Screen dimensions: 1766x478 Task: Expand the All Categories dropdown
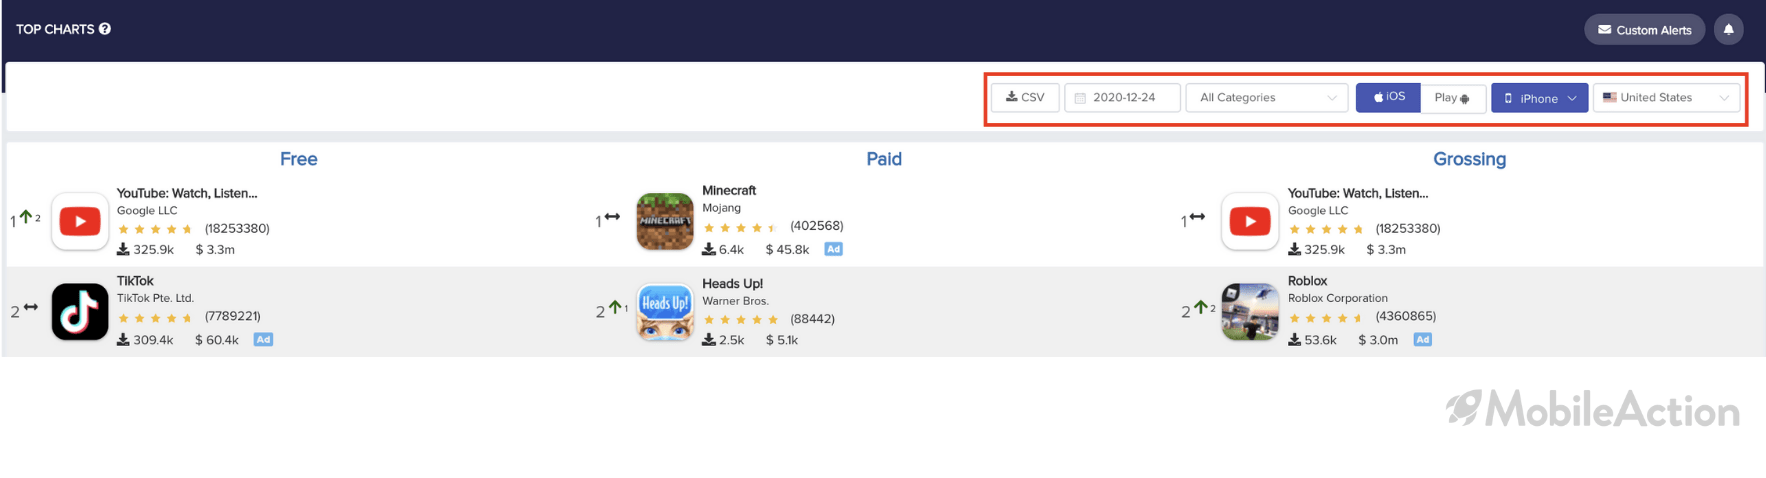[x=1267, y=98]
